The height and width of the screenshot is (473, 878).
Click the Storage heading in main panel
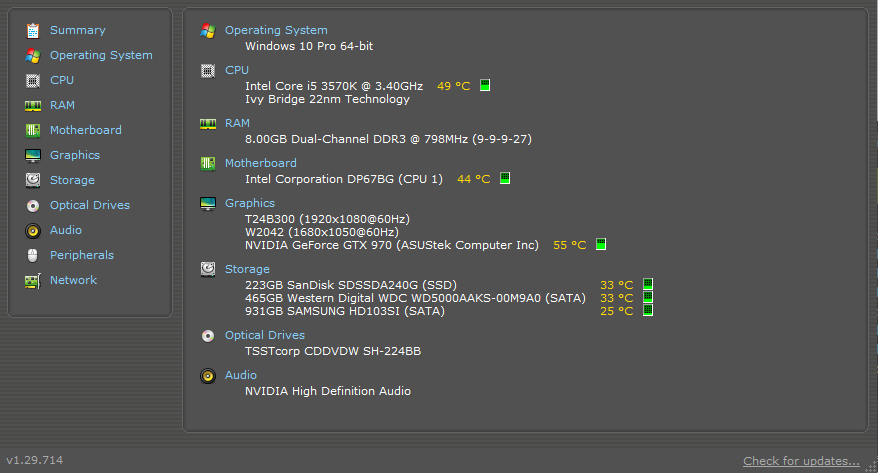[247, 269]
